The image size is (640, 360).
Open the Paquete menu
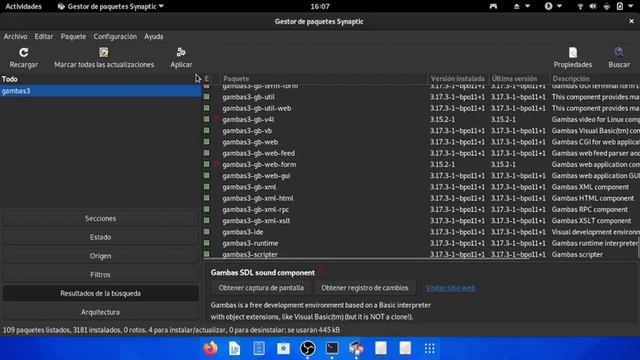[x=73, y=36]
